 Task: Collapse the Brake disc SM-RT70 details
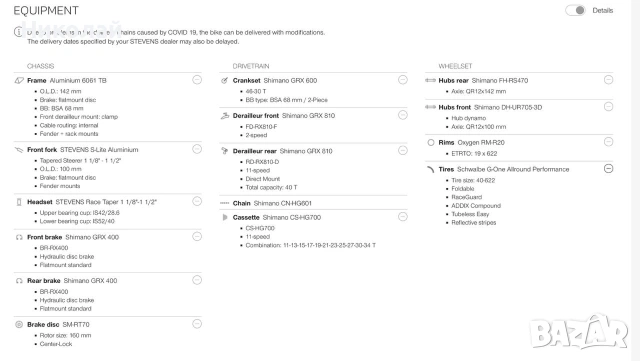click(197, 324)
